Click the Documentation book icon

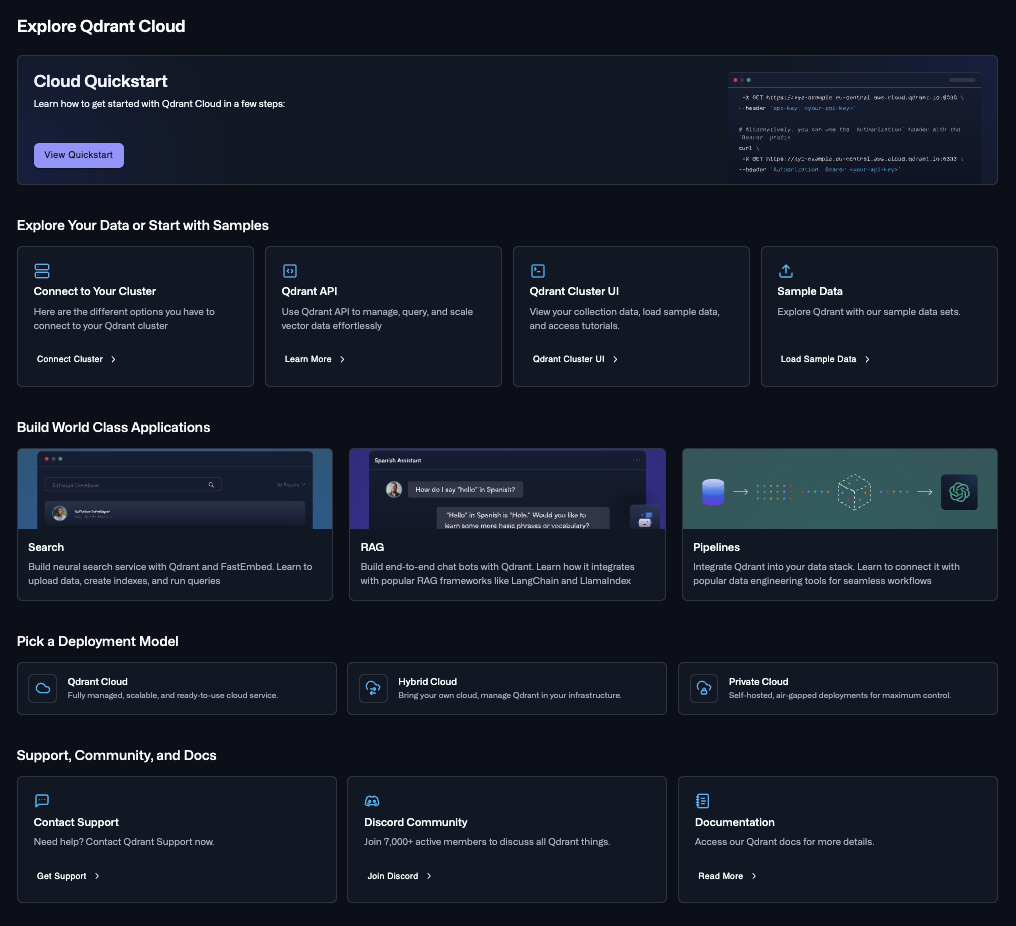[x=702, y=800]
